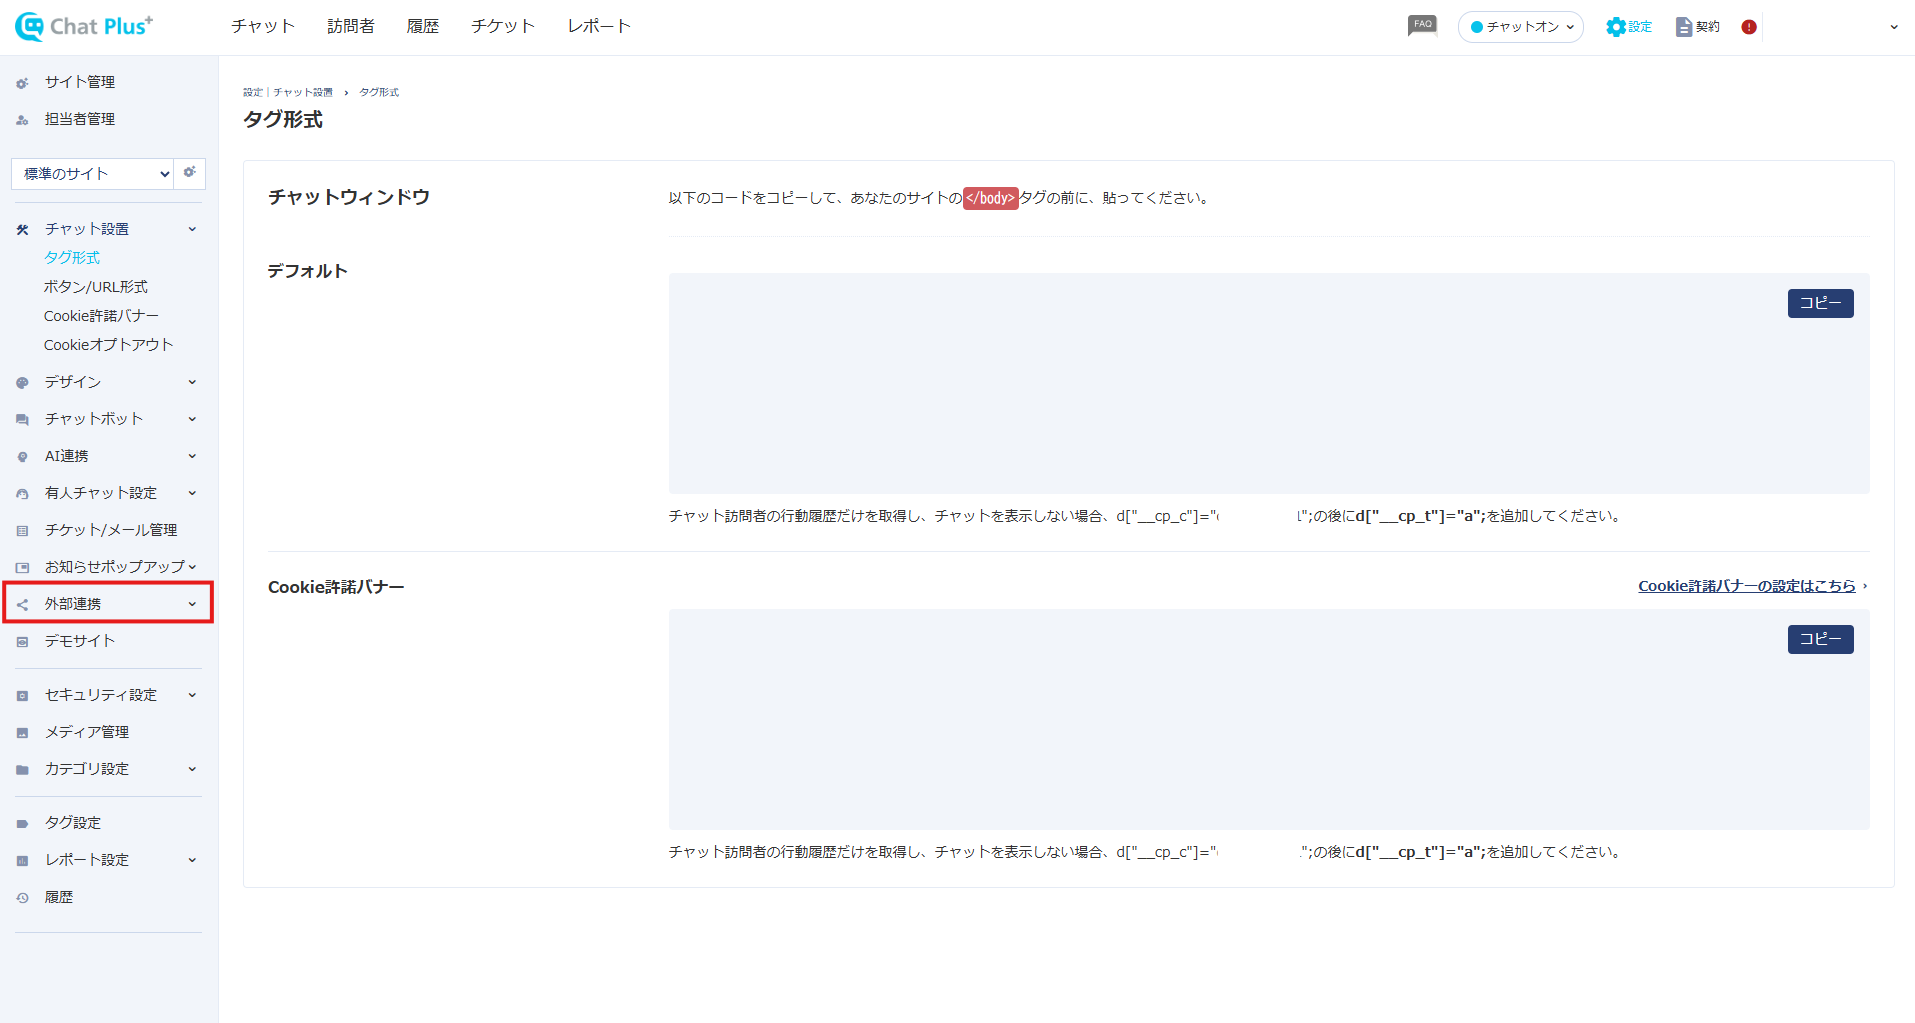Click the チャット設置 breadcrumb link
Screen dimensions: 1915x1023
[303, 92]
